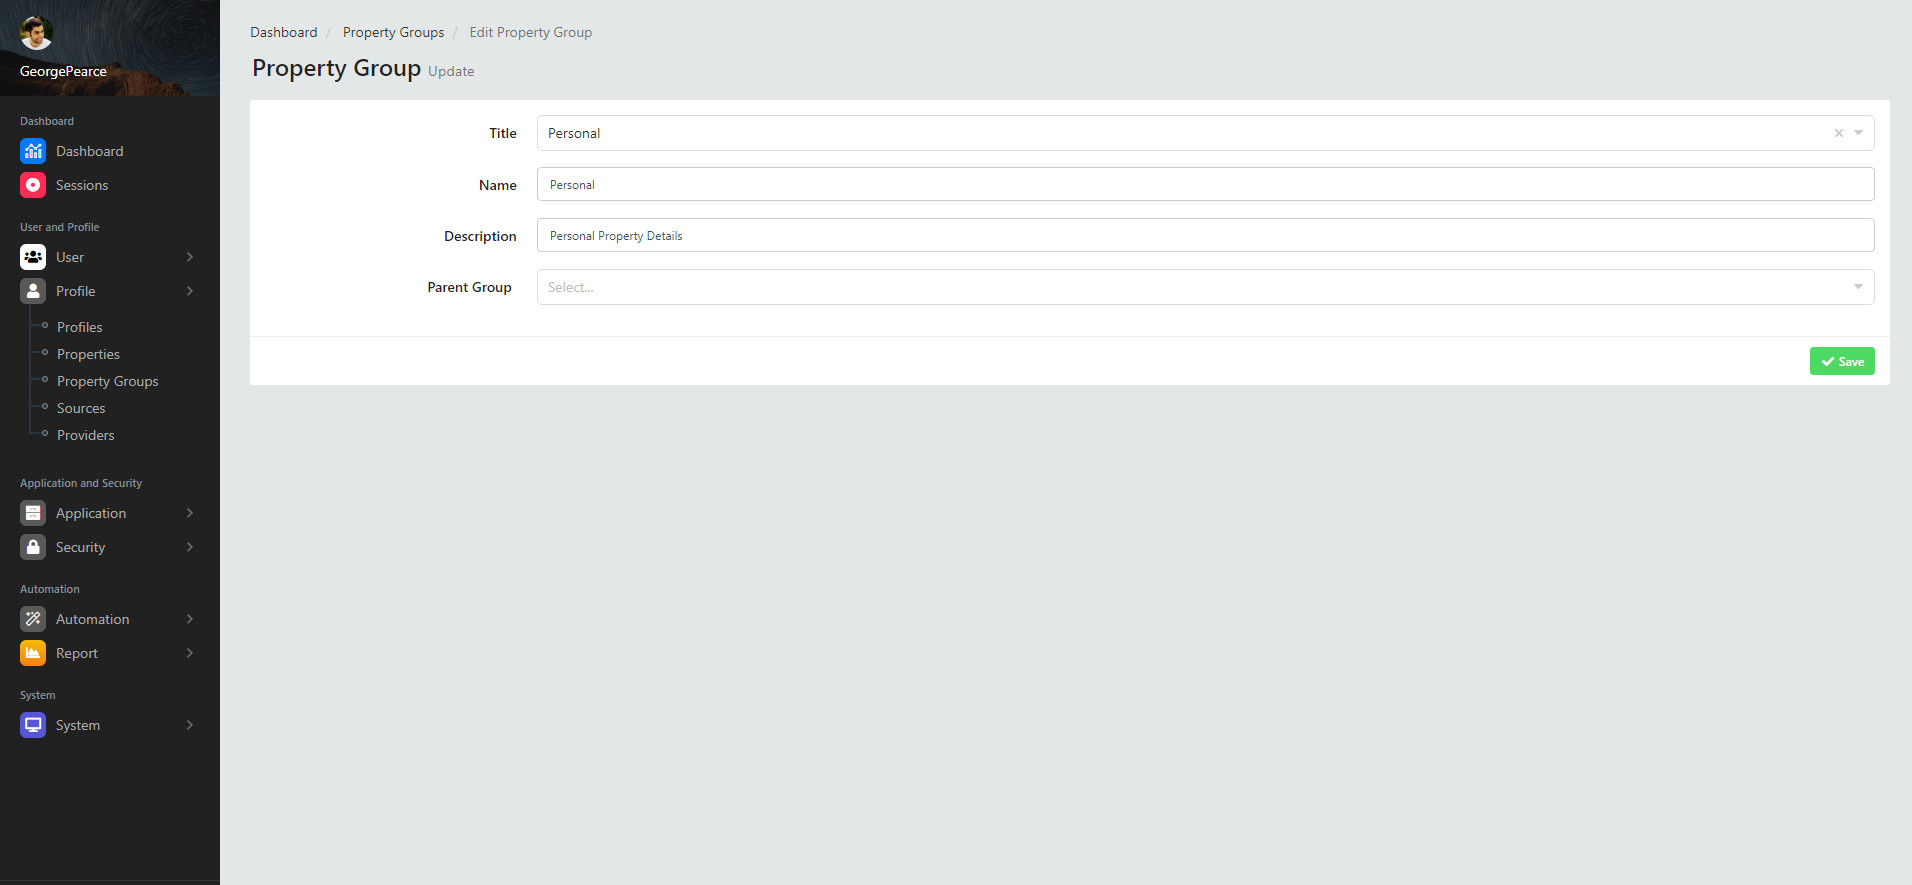
Task: Open the Parent Group dropdown
Action: (1204, 287)
